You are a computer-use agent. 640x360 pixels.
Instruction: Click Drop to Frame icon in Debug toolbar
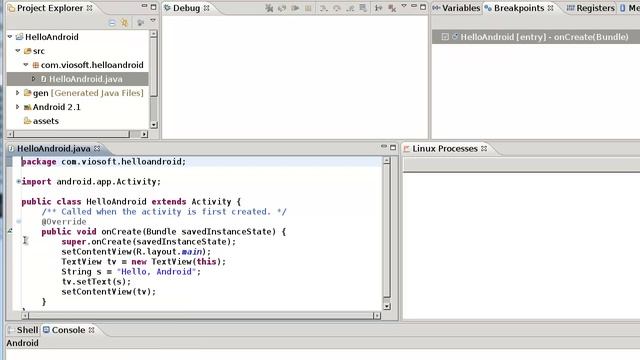pyautogui.click(x=363, y=8)
